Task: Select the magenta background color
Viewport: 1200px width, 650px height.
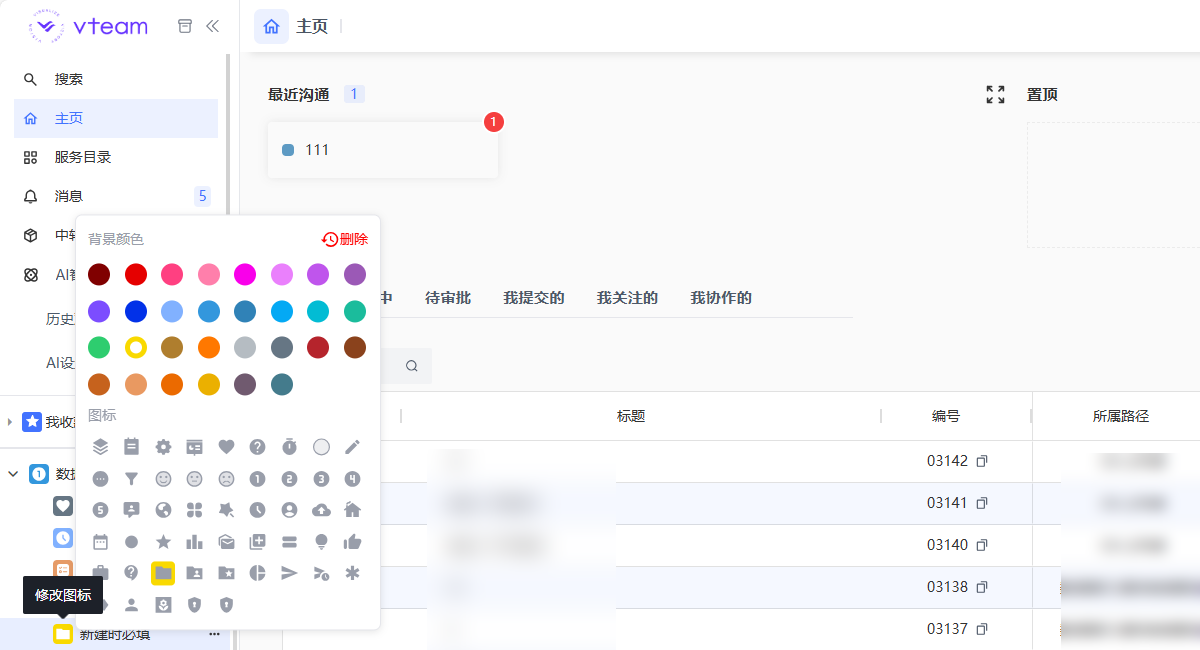Action: (x=245, y=274)
